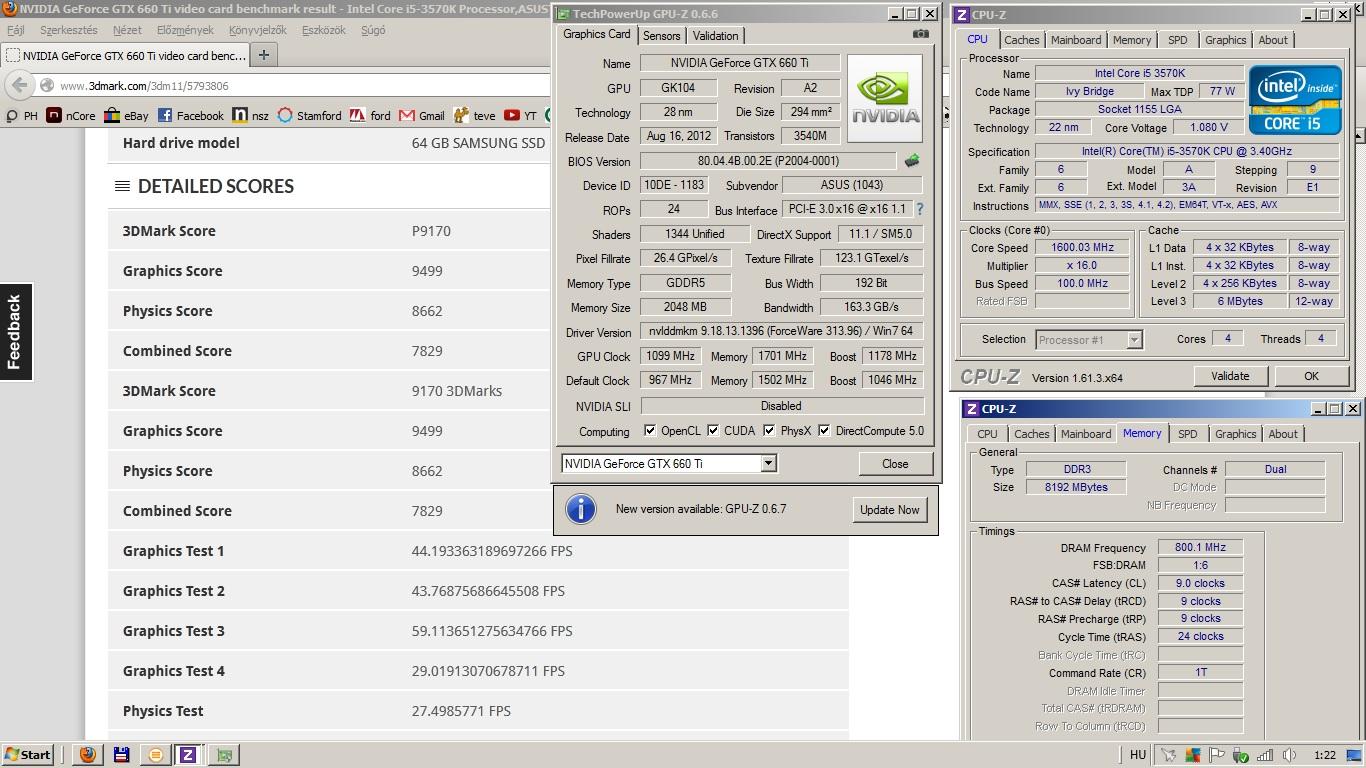Click the GPU-Z screenshot camera icon
This screenshot has height=768, width=1366.
click(920, 34)
